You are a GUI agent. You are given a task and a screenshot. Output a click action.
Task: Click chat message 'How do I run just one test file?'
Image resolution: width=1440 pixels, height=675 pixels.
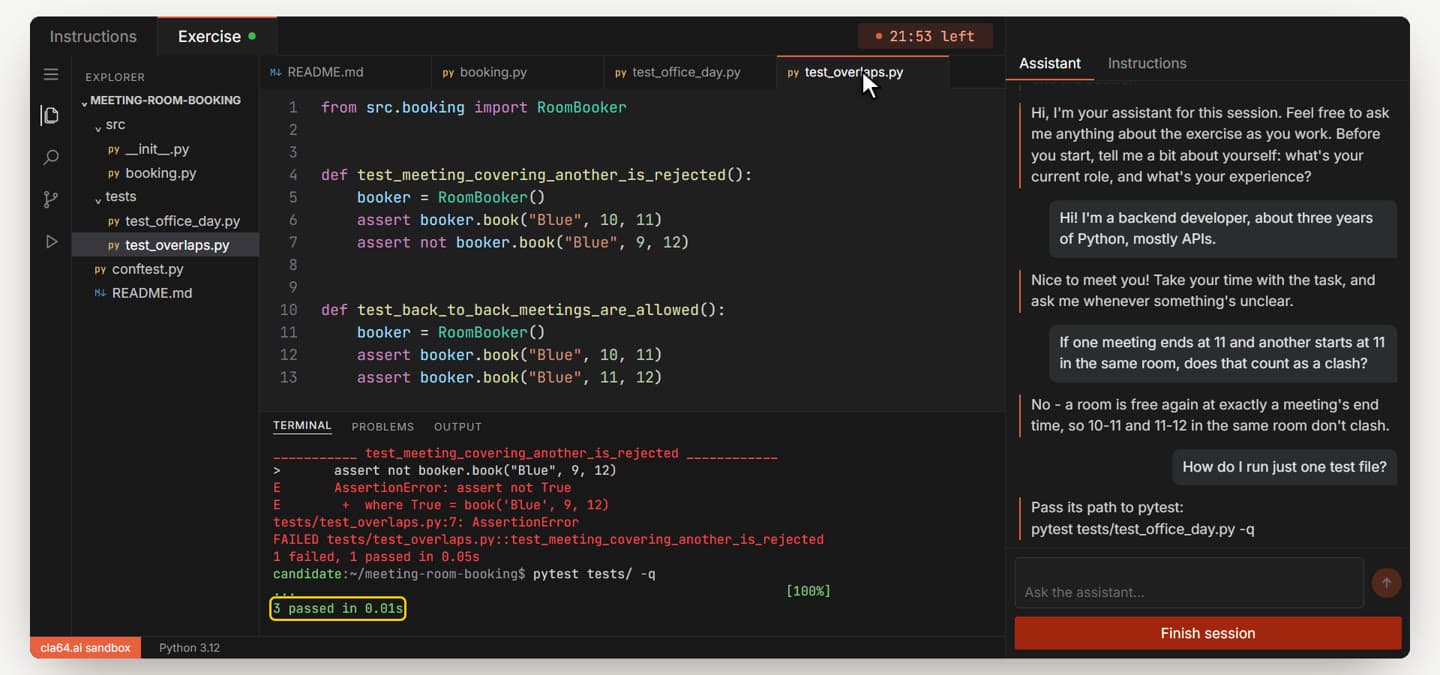1284,466
